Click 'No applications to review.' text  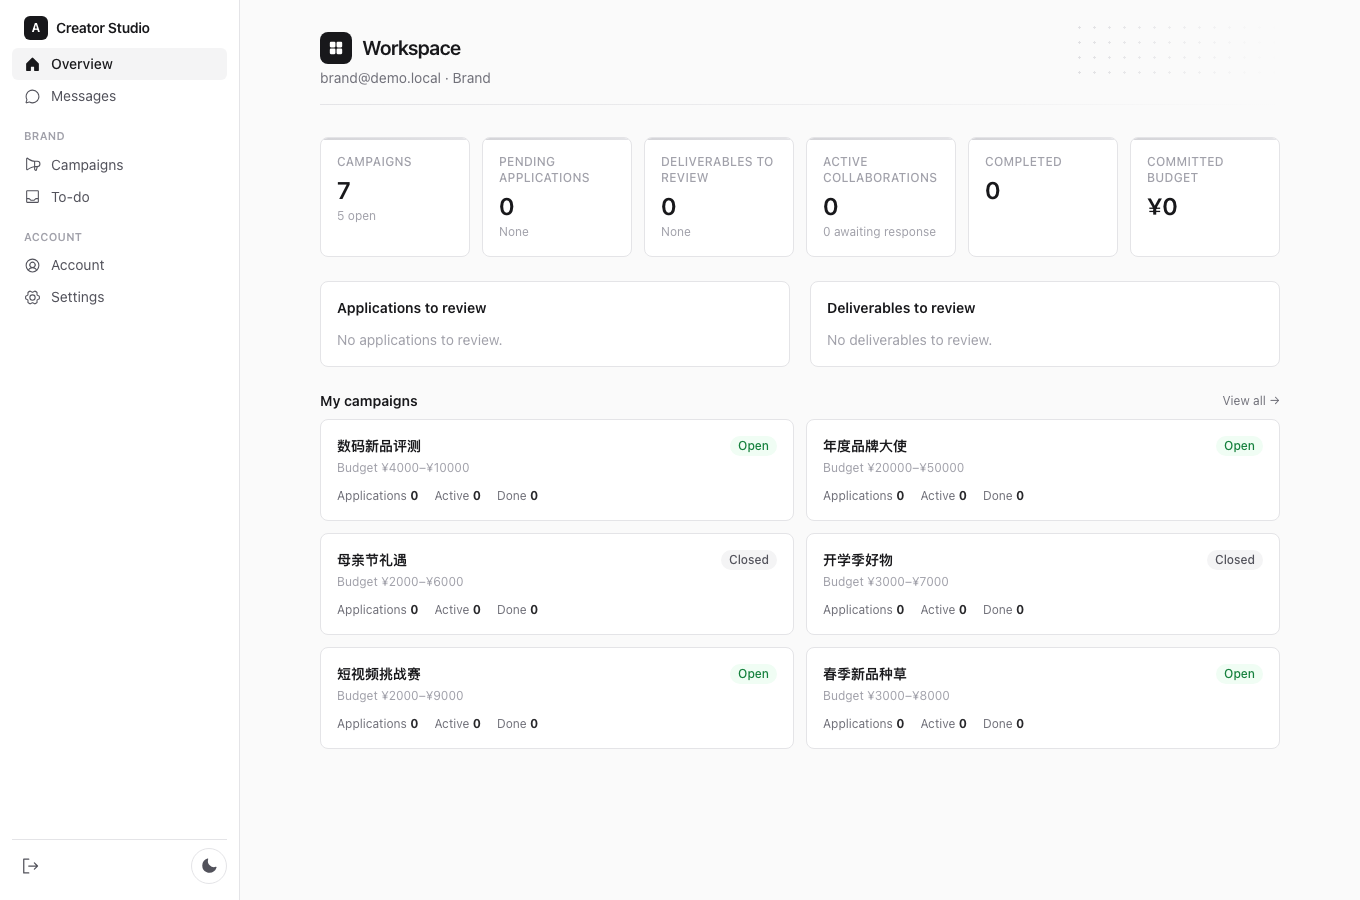[420, 340]
